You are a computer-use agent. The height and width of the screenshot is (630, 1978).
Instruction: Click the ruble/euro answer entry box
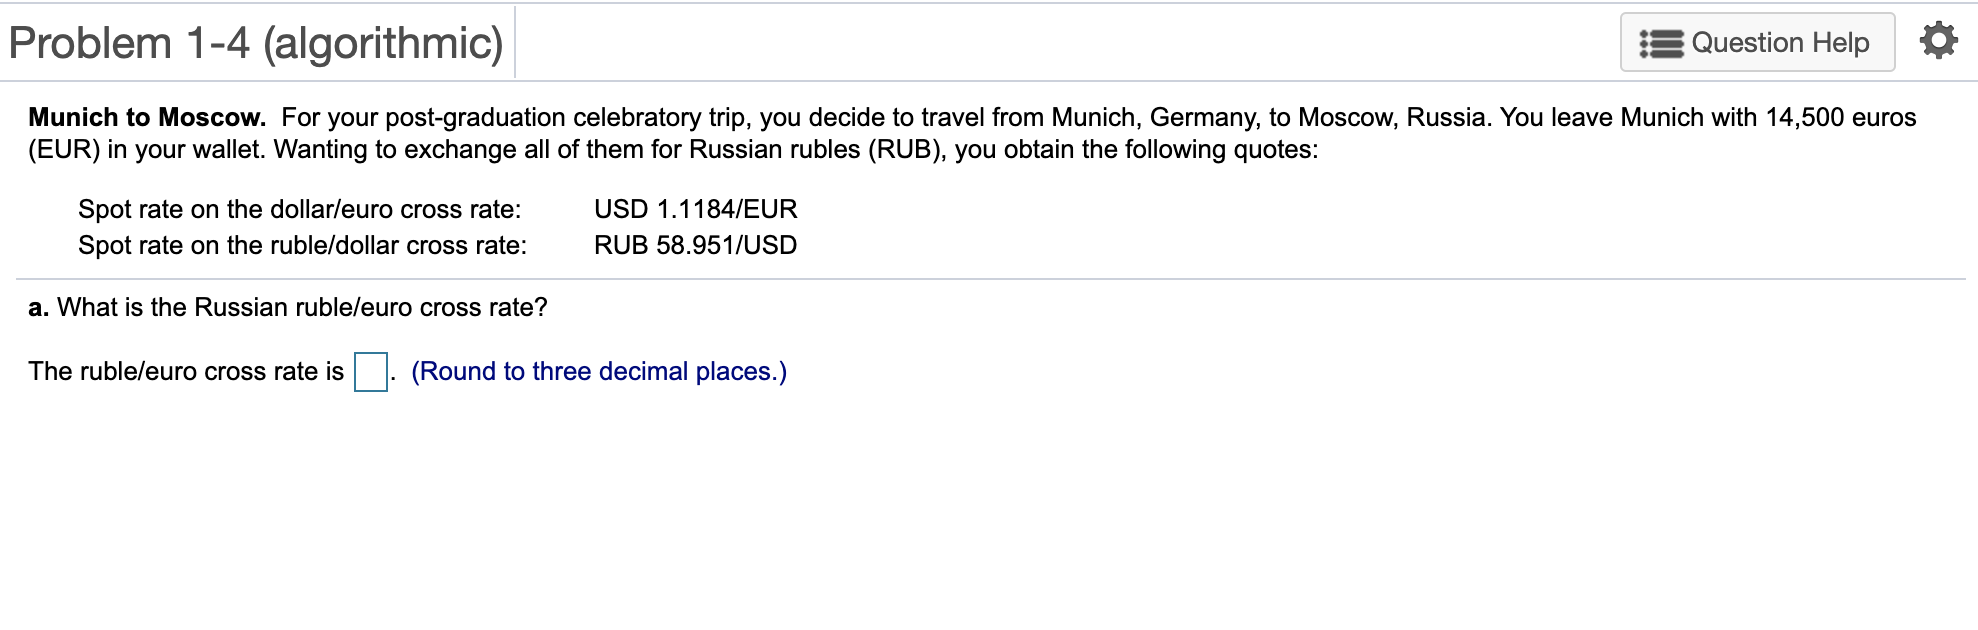[x=369, y=371]
